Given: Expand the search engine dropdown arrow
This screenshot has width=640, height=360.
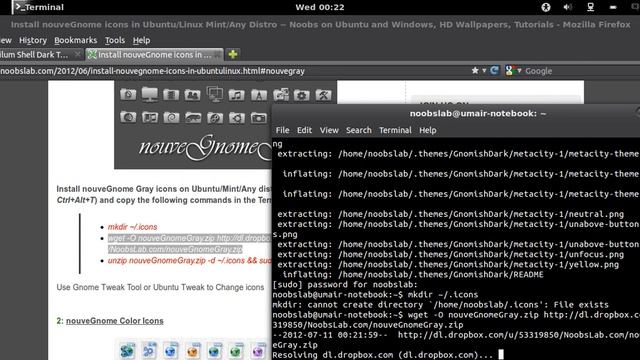Looking at the screenshot, I should (x=519, y=71).
